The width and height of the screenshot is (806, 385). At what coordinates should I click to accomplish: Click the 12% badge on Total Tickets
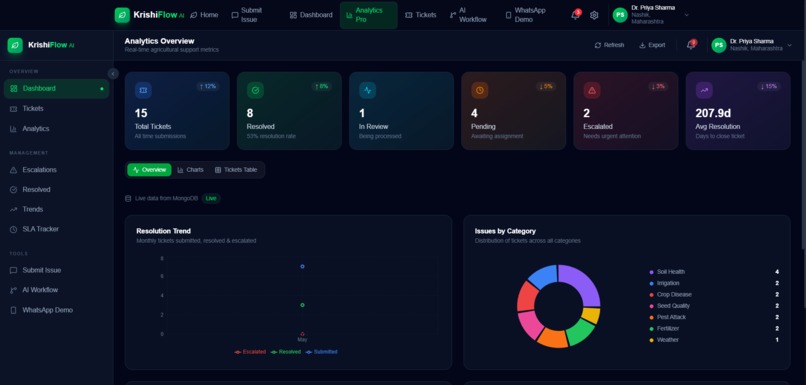pos(208,86)
